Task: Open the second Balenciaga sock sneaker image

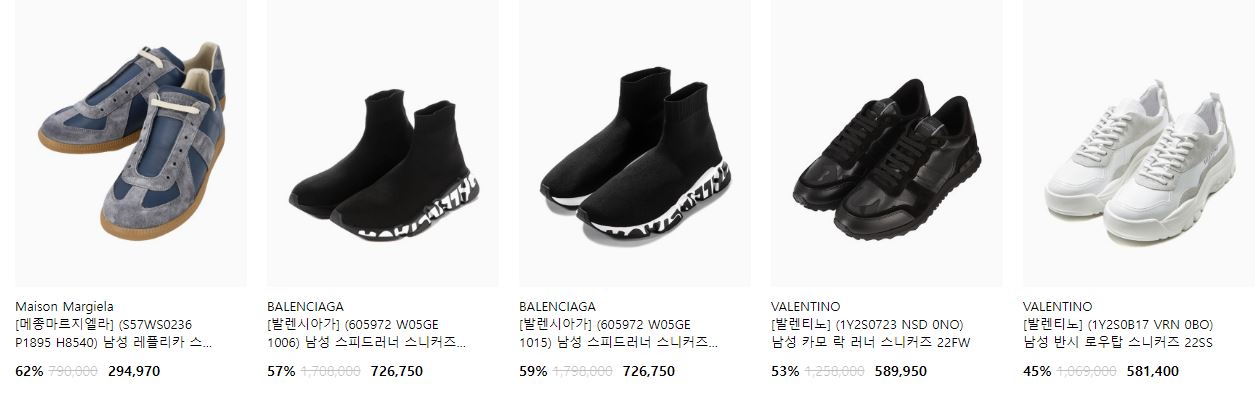Action: (635, 143)
